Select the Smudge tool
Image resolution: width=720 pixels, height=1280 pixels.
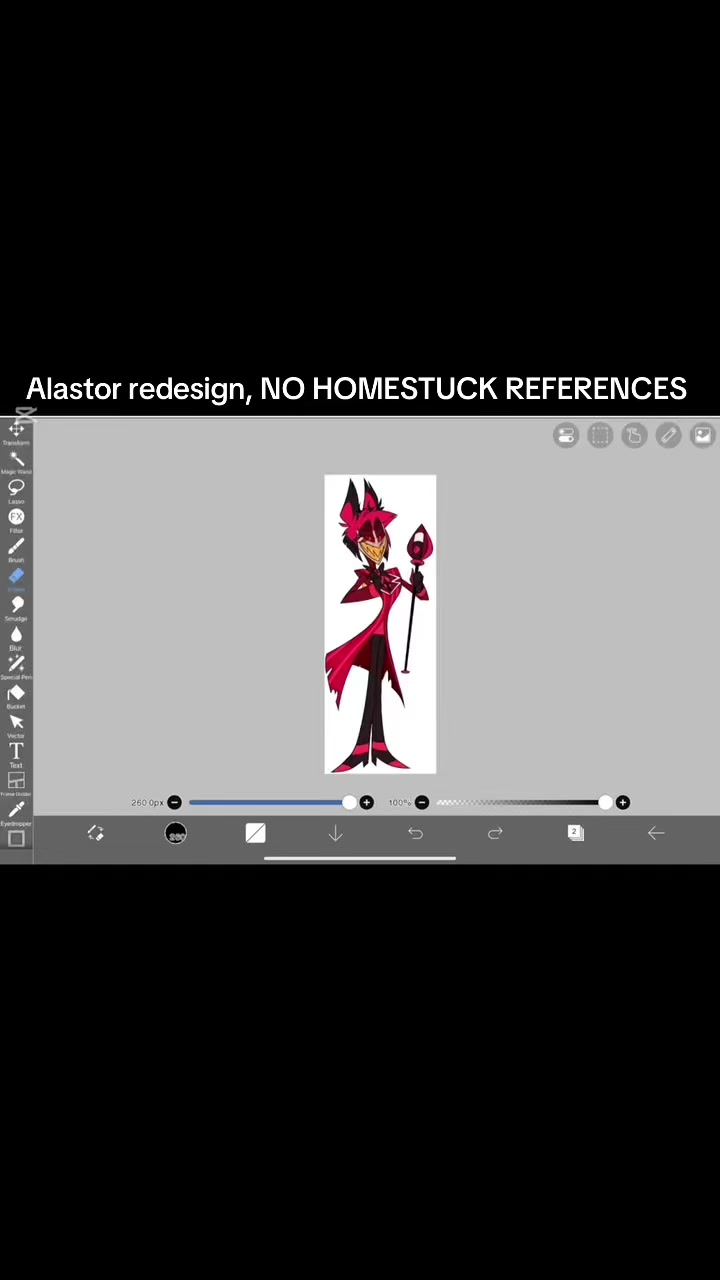[x=16, y=608]
